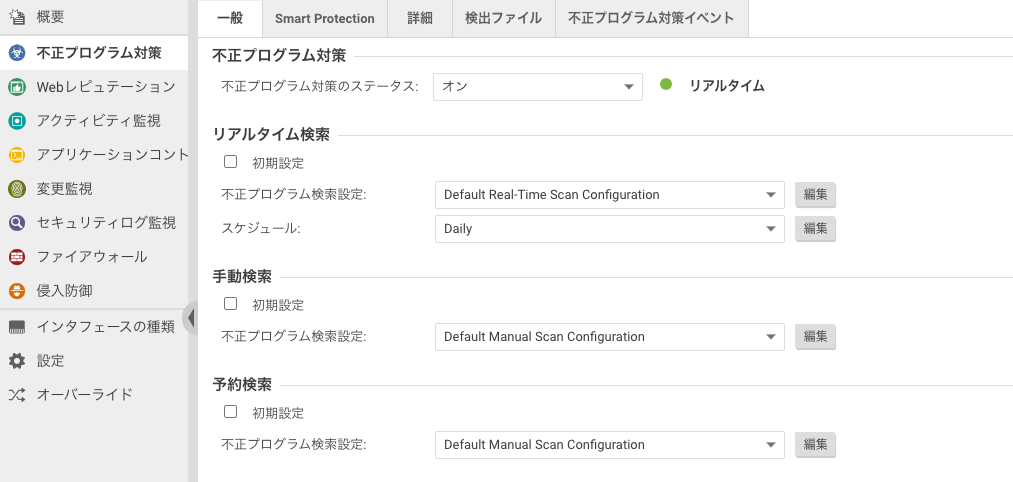Click the セキュリティログ監視 magnifier icon

(x=16, y=223)
